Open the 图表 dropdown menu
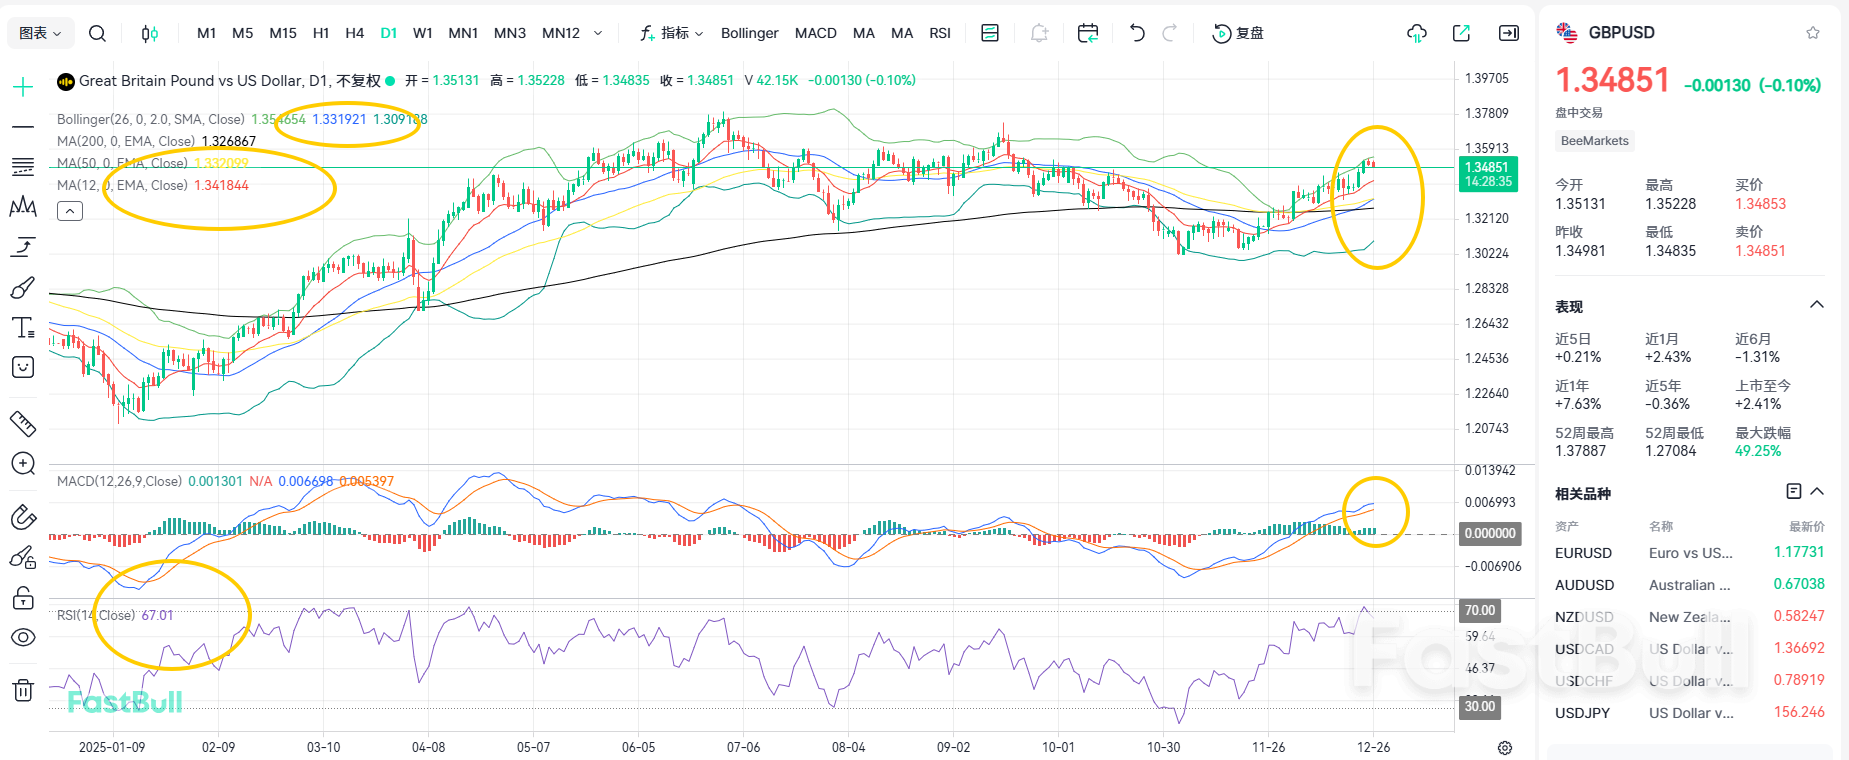The width and height of the screenshot is (1849, 760). point(41,33)
